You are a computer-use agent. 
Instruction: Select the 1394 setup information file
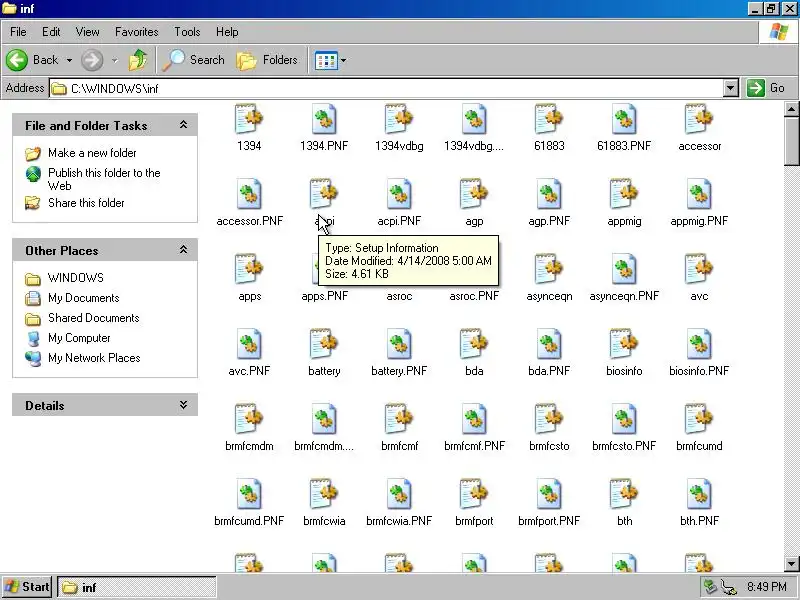click(x=249, y=119)
